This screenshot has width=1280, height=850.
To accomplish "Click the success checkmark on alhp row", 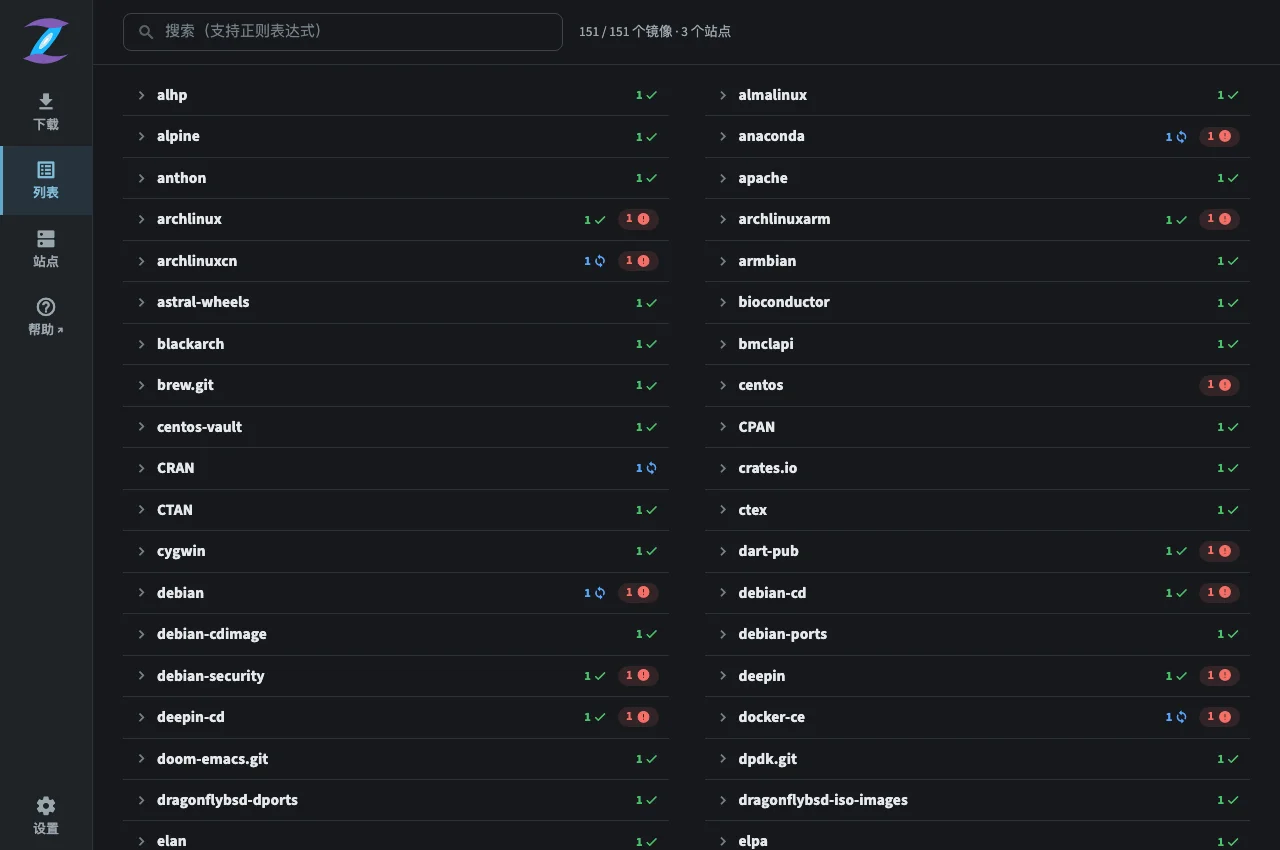I will [x=651, y=95].
